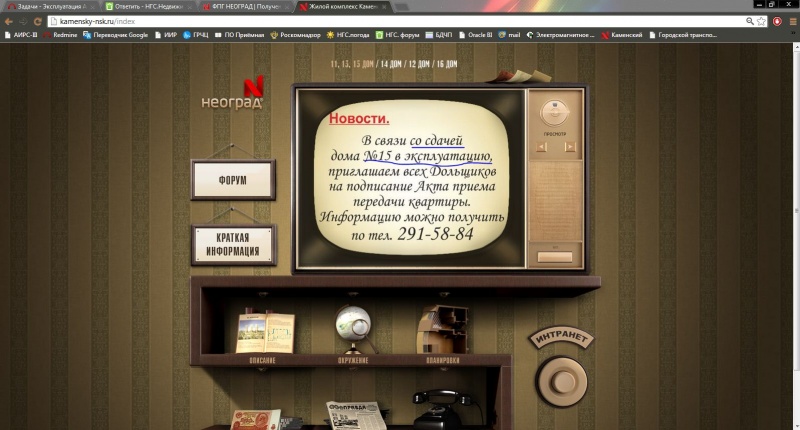Bookmark this page with the star
Screen dimensions: 800x430
pos(761,21)
